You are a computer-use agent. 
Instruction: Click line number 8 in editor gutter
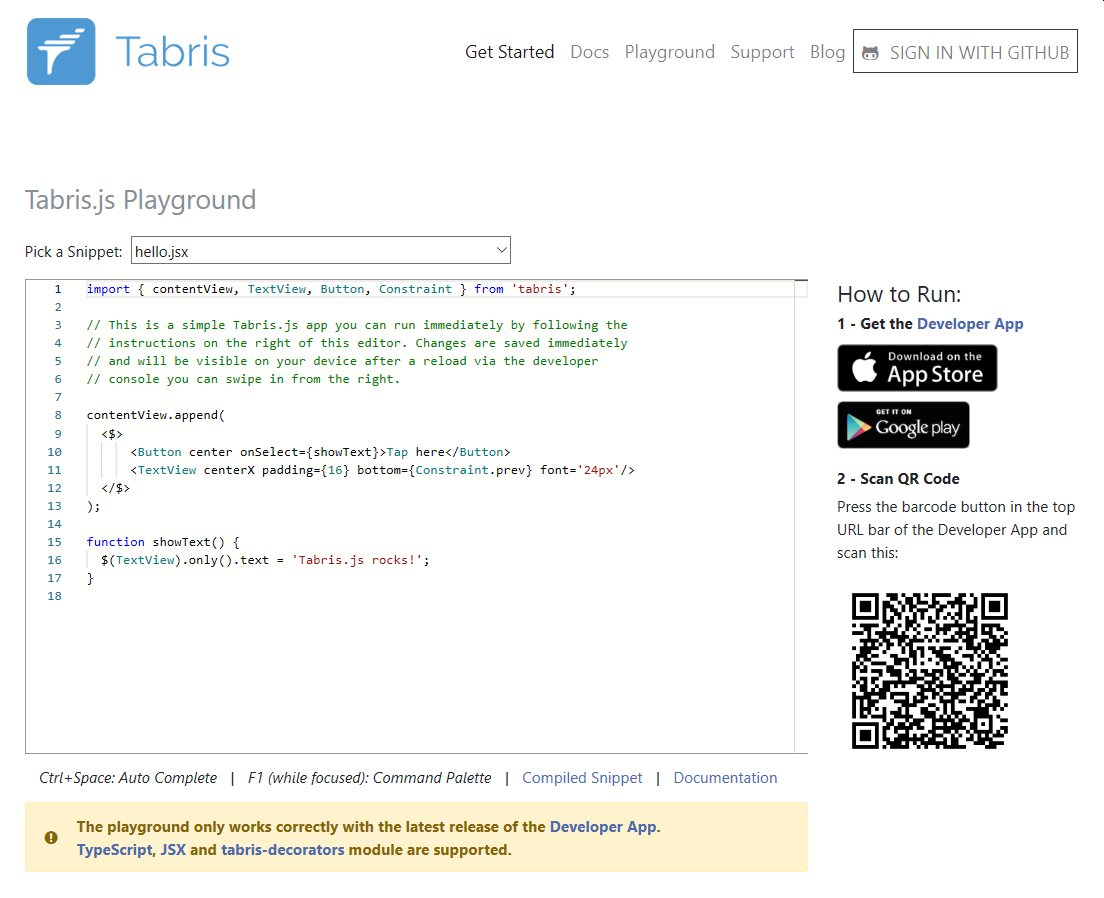pos(58,416)
